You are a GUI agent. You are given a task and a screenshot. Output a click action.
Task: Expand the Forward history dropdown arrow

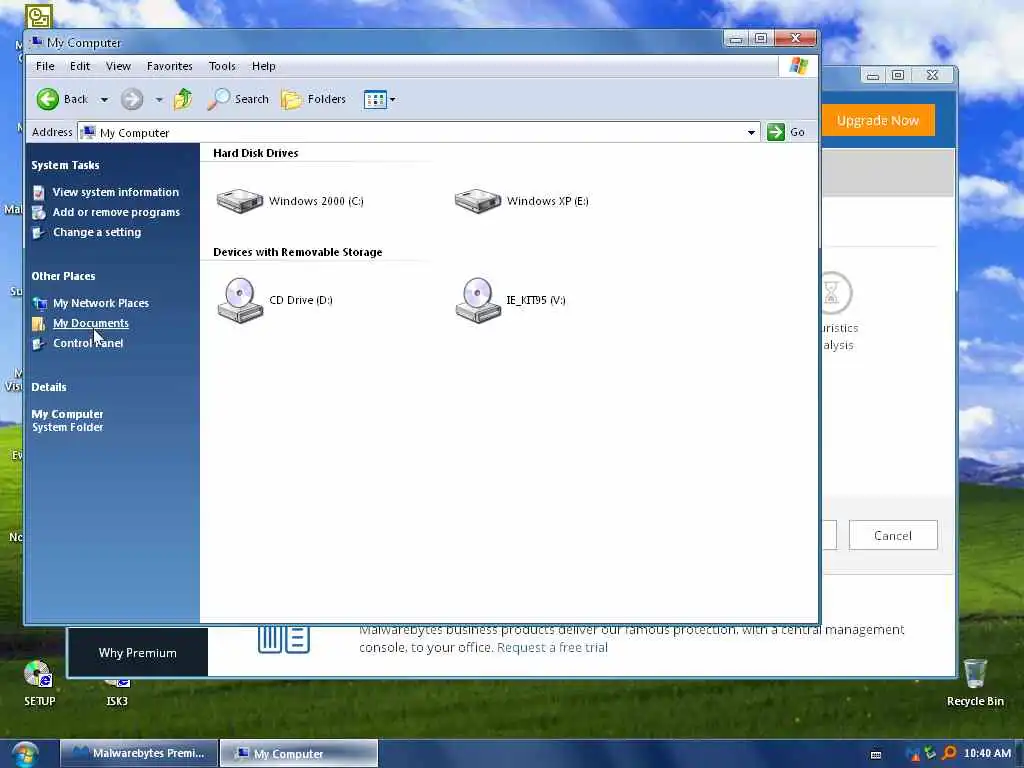pyautogui.click(x=159, y=100)
